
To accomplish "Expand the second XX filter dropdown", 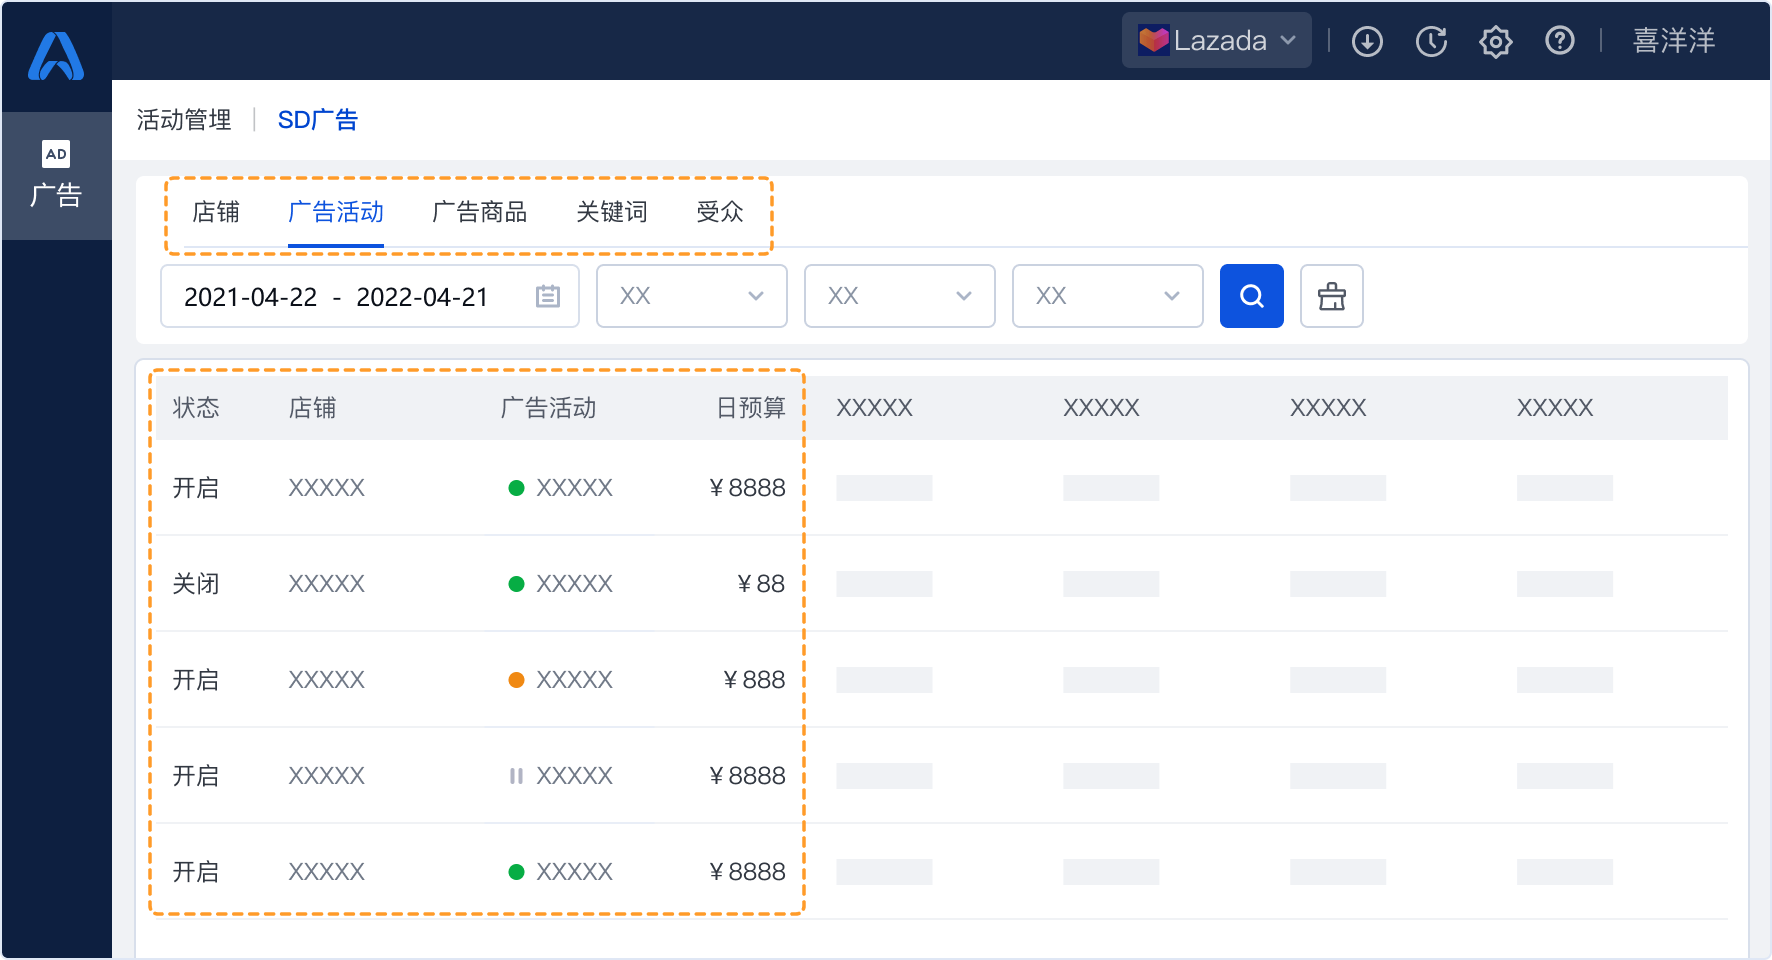I will point(900,296).
